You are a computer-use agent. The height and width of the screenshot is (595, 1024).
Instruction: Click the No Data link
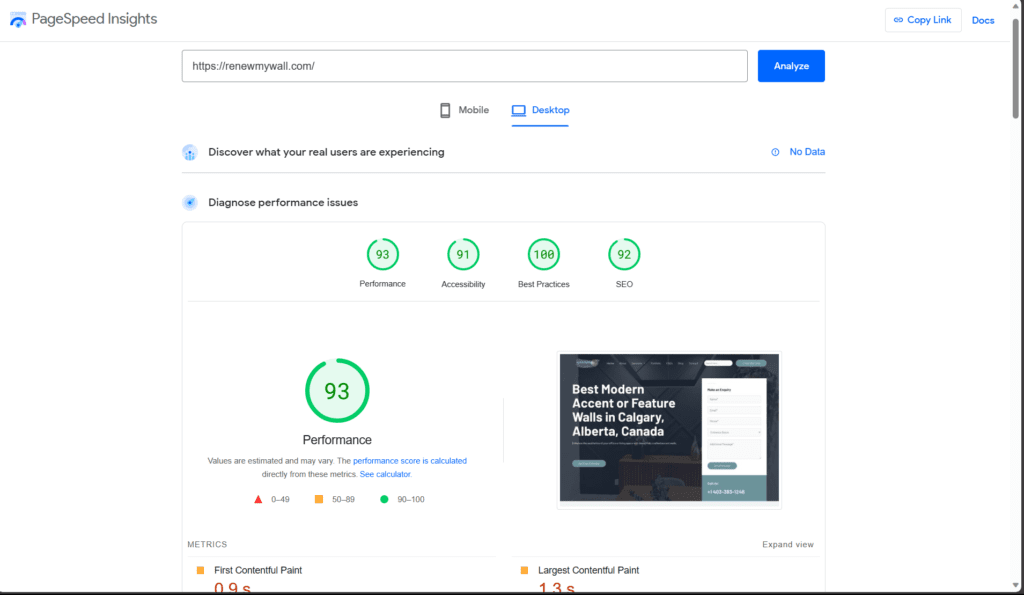click(x=807, y=152)
